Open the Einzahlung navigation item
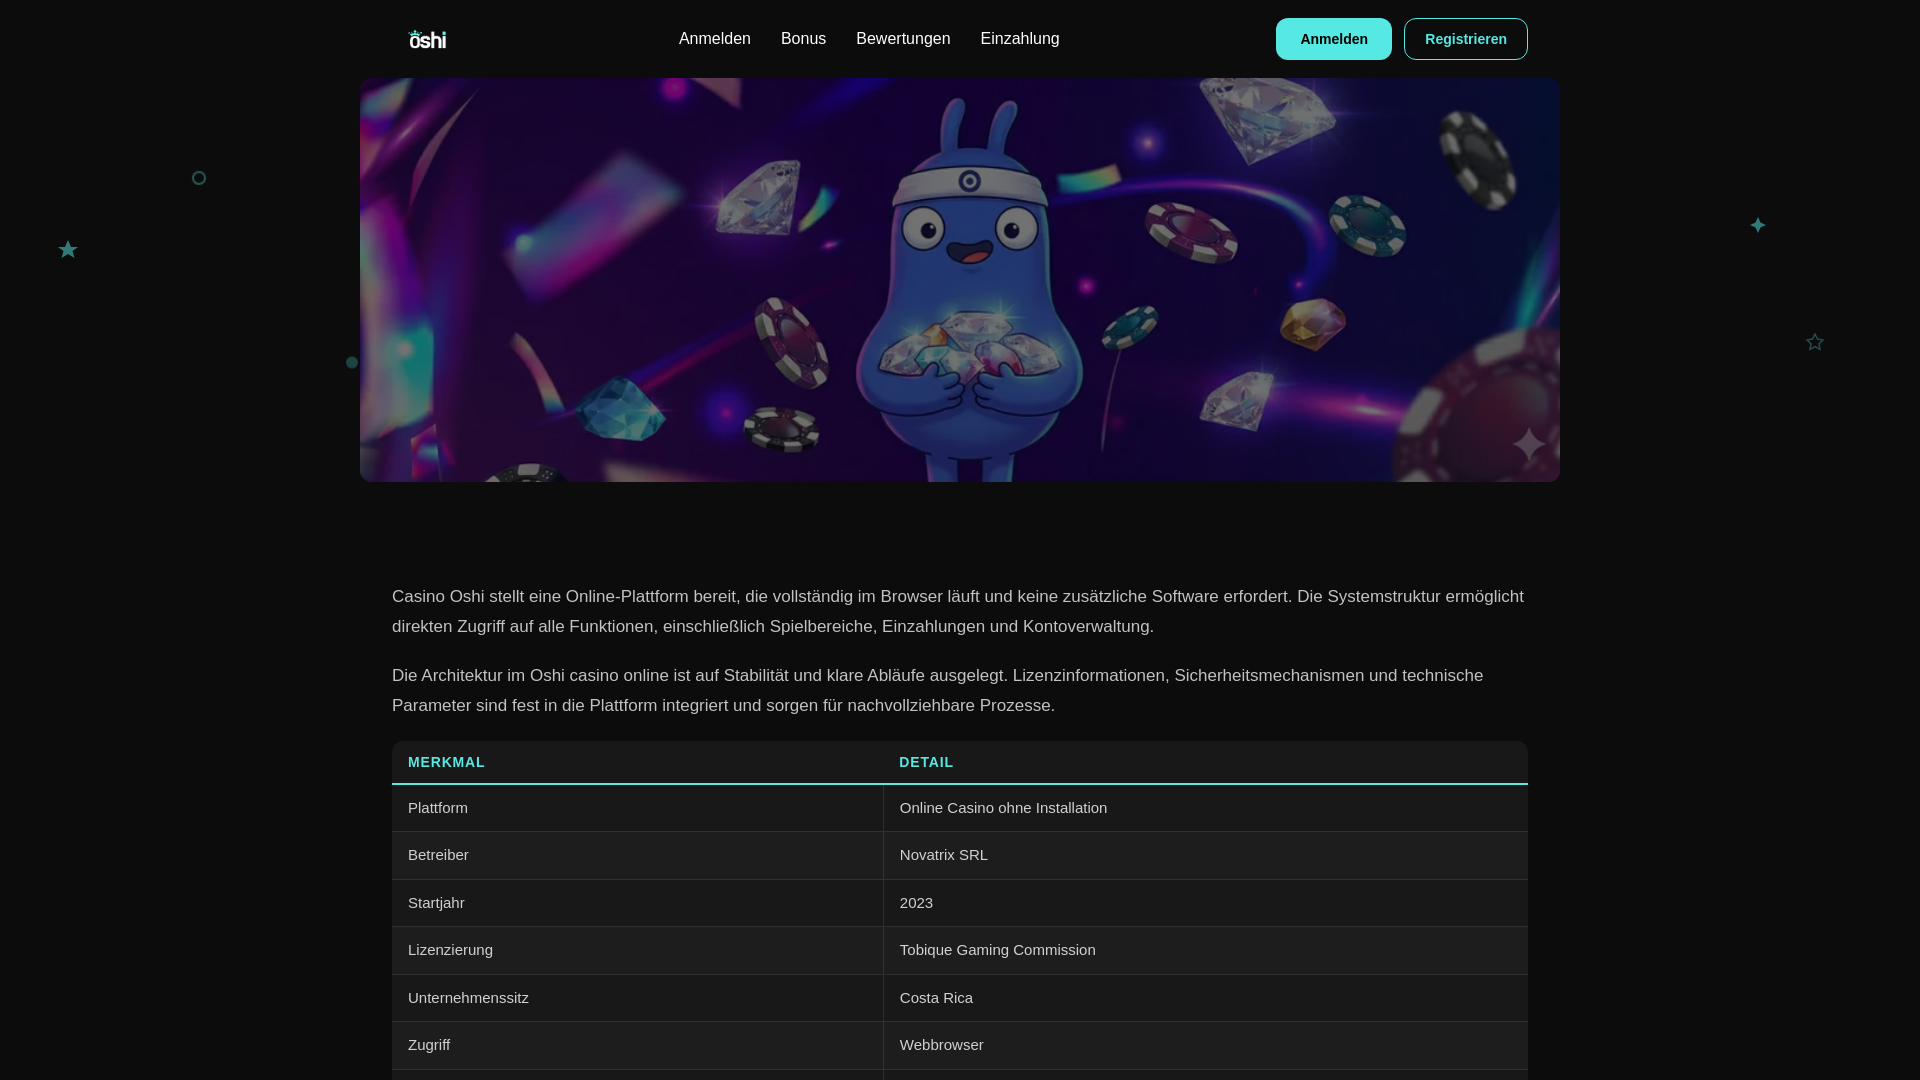The height and width of the screenshot is (1080, 1920). click(x=1019, y=39)
